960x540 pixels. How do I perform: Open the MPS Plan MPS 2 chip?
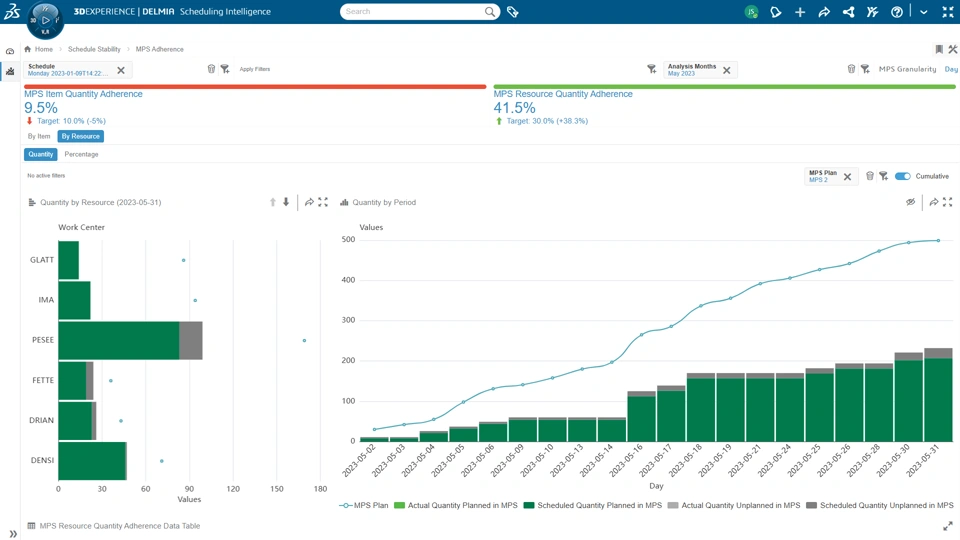pyautogui.click(x=823, y=176)
